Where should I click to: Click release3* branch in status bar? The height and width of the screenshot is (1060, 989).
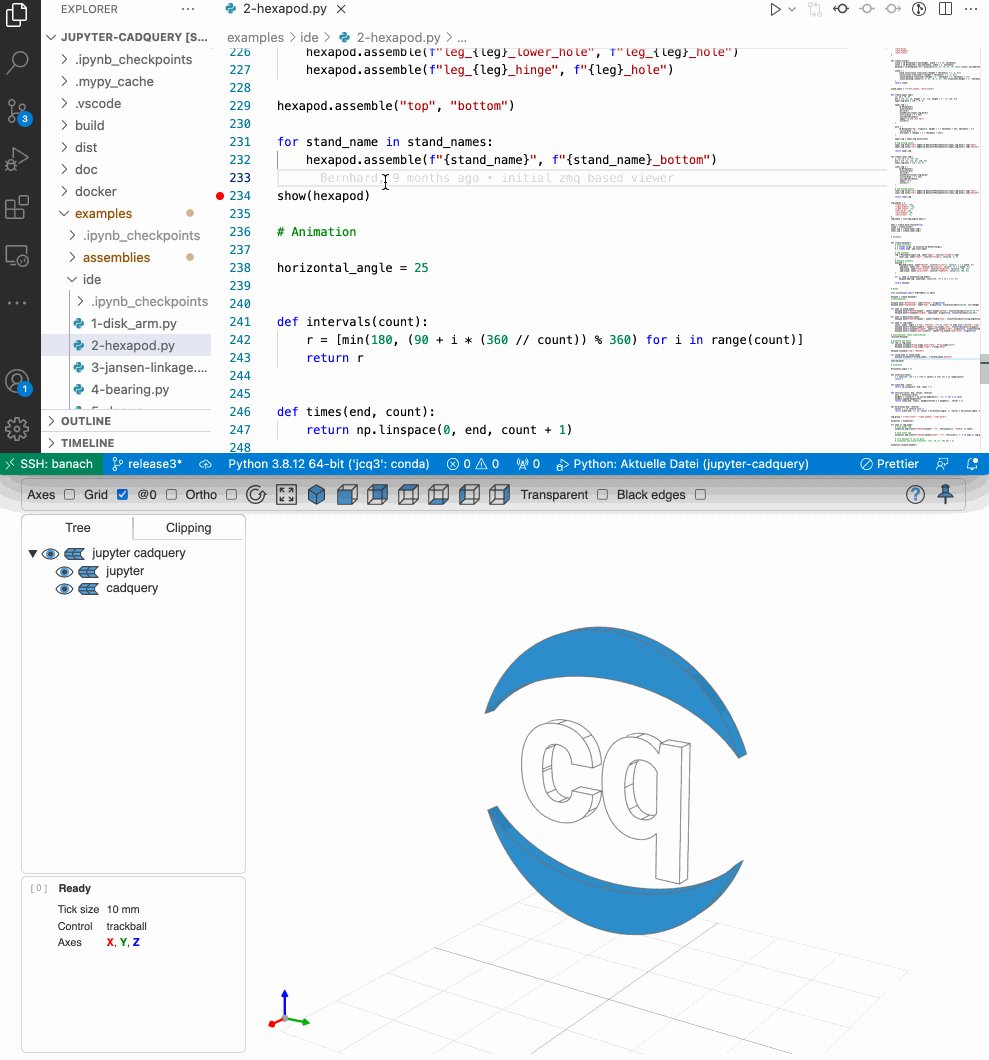click(x=147, y=464)
